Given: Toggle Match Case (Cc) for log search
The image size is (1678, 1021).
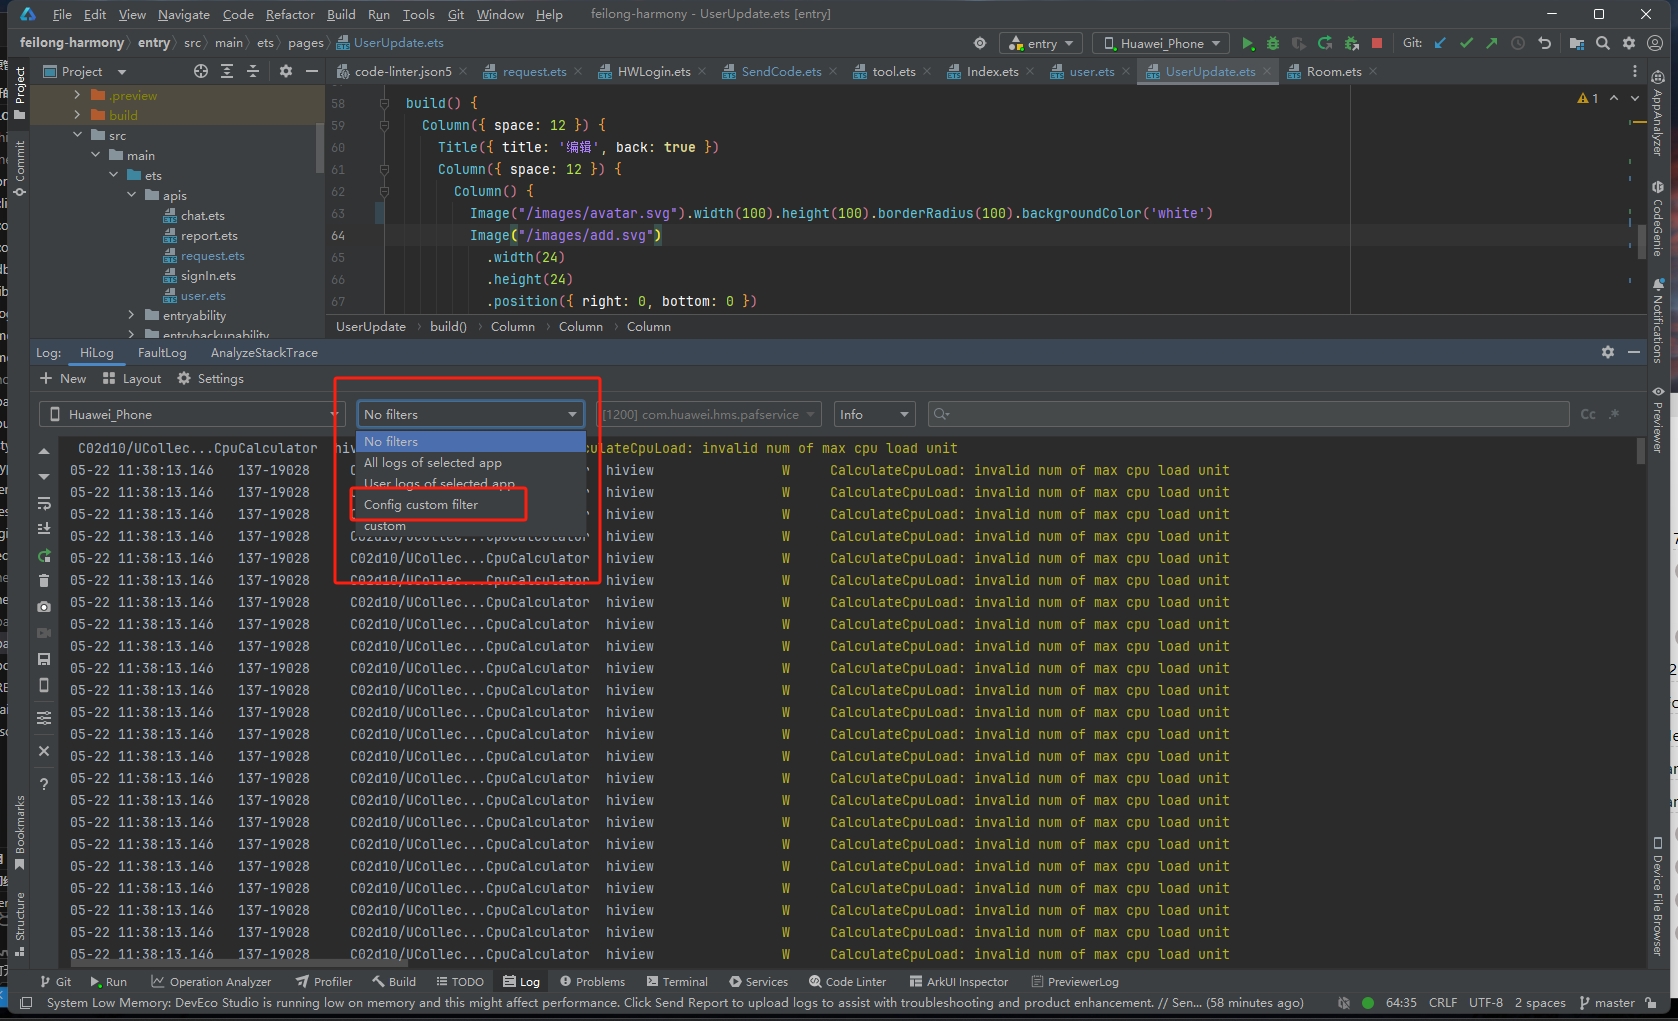Looking at the screenshot, I should click(1588, 414).
